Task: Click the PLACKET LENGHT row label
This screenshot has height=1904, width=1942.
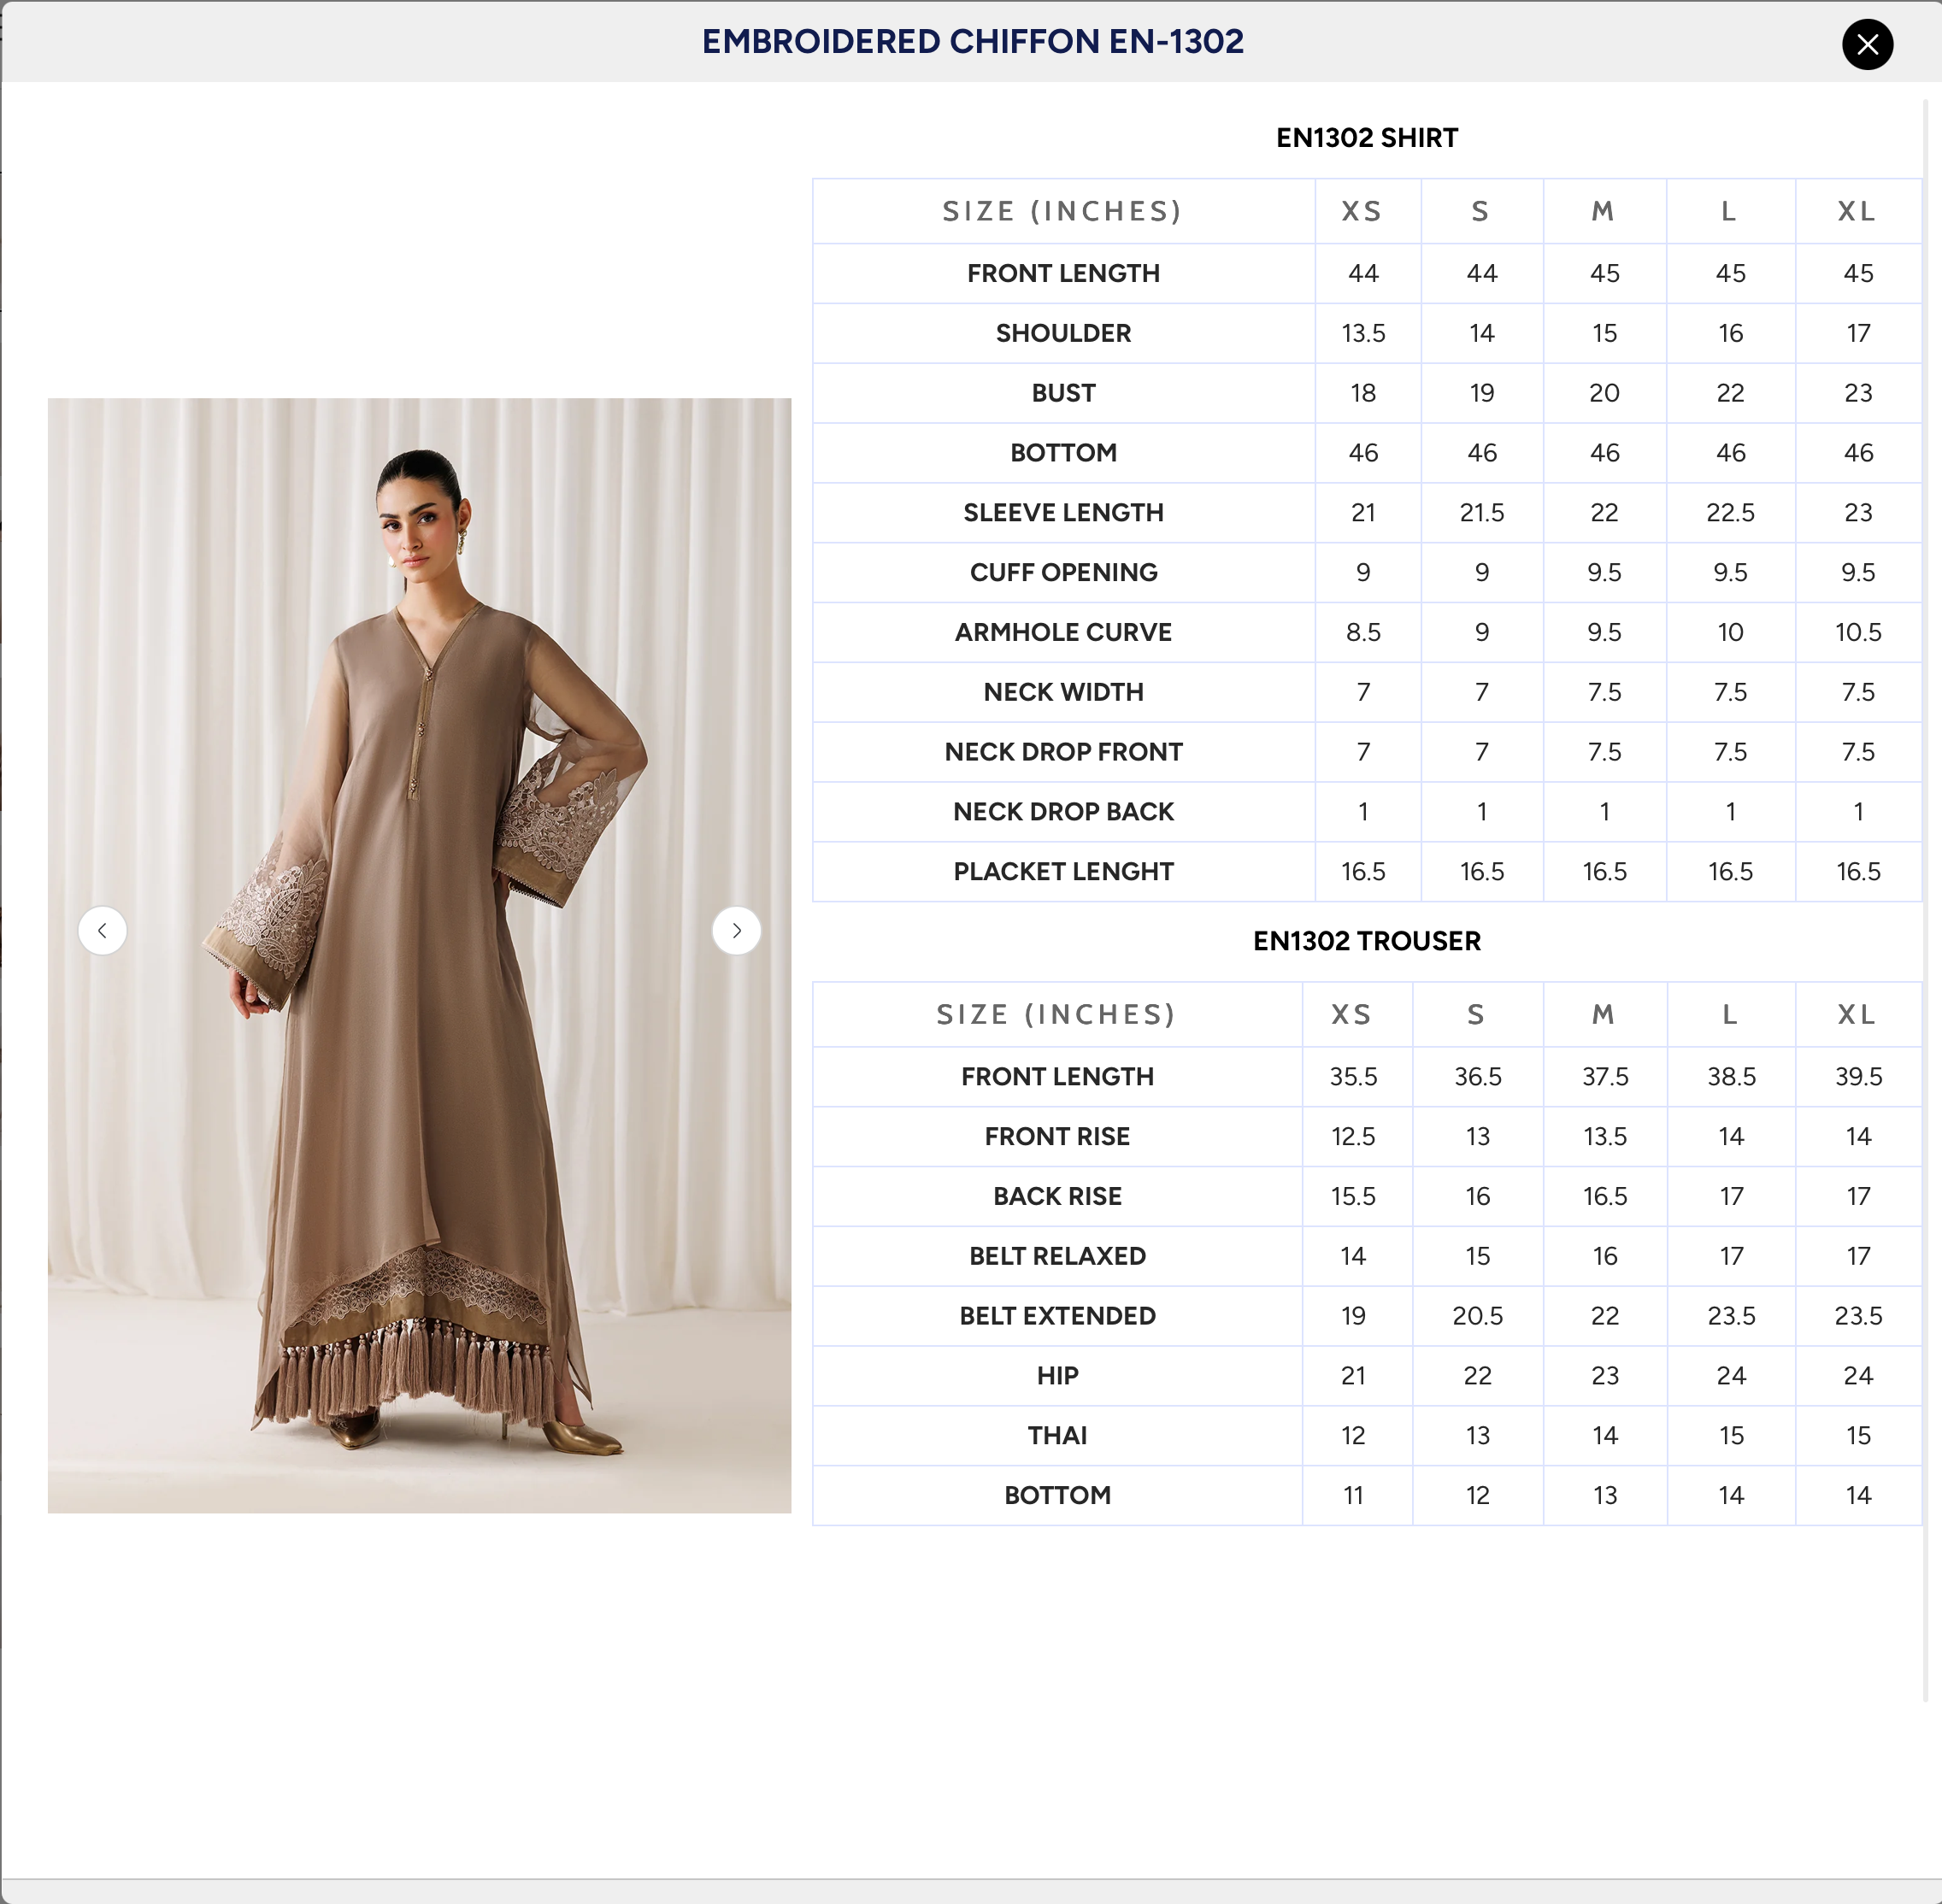Action: point(1063,872)
